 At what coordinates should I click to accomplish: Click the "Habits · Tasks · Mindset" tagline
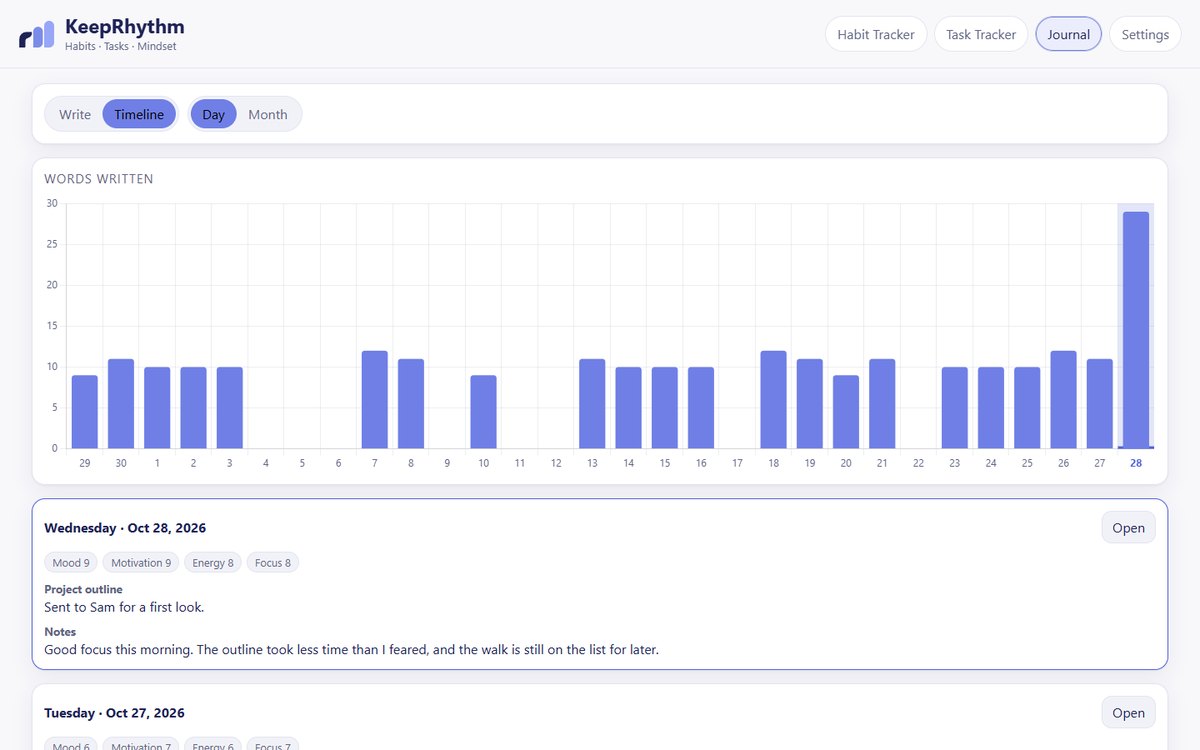(x=121, y=47)
